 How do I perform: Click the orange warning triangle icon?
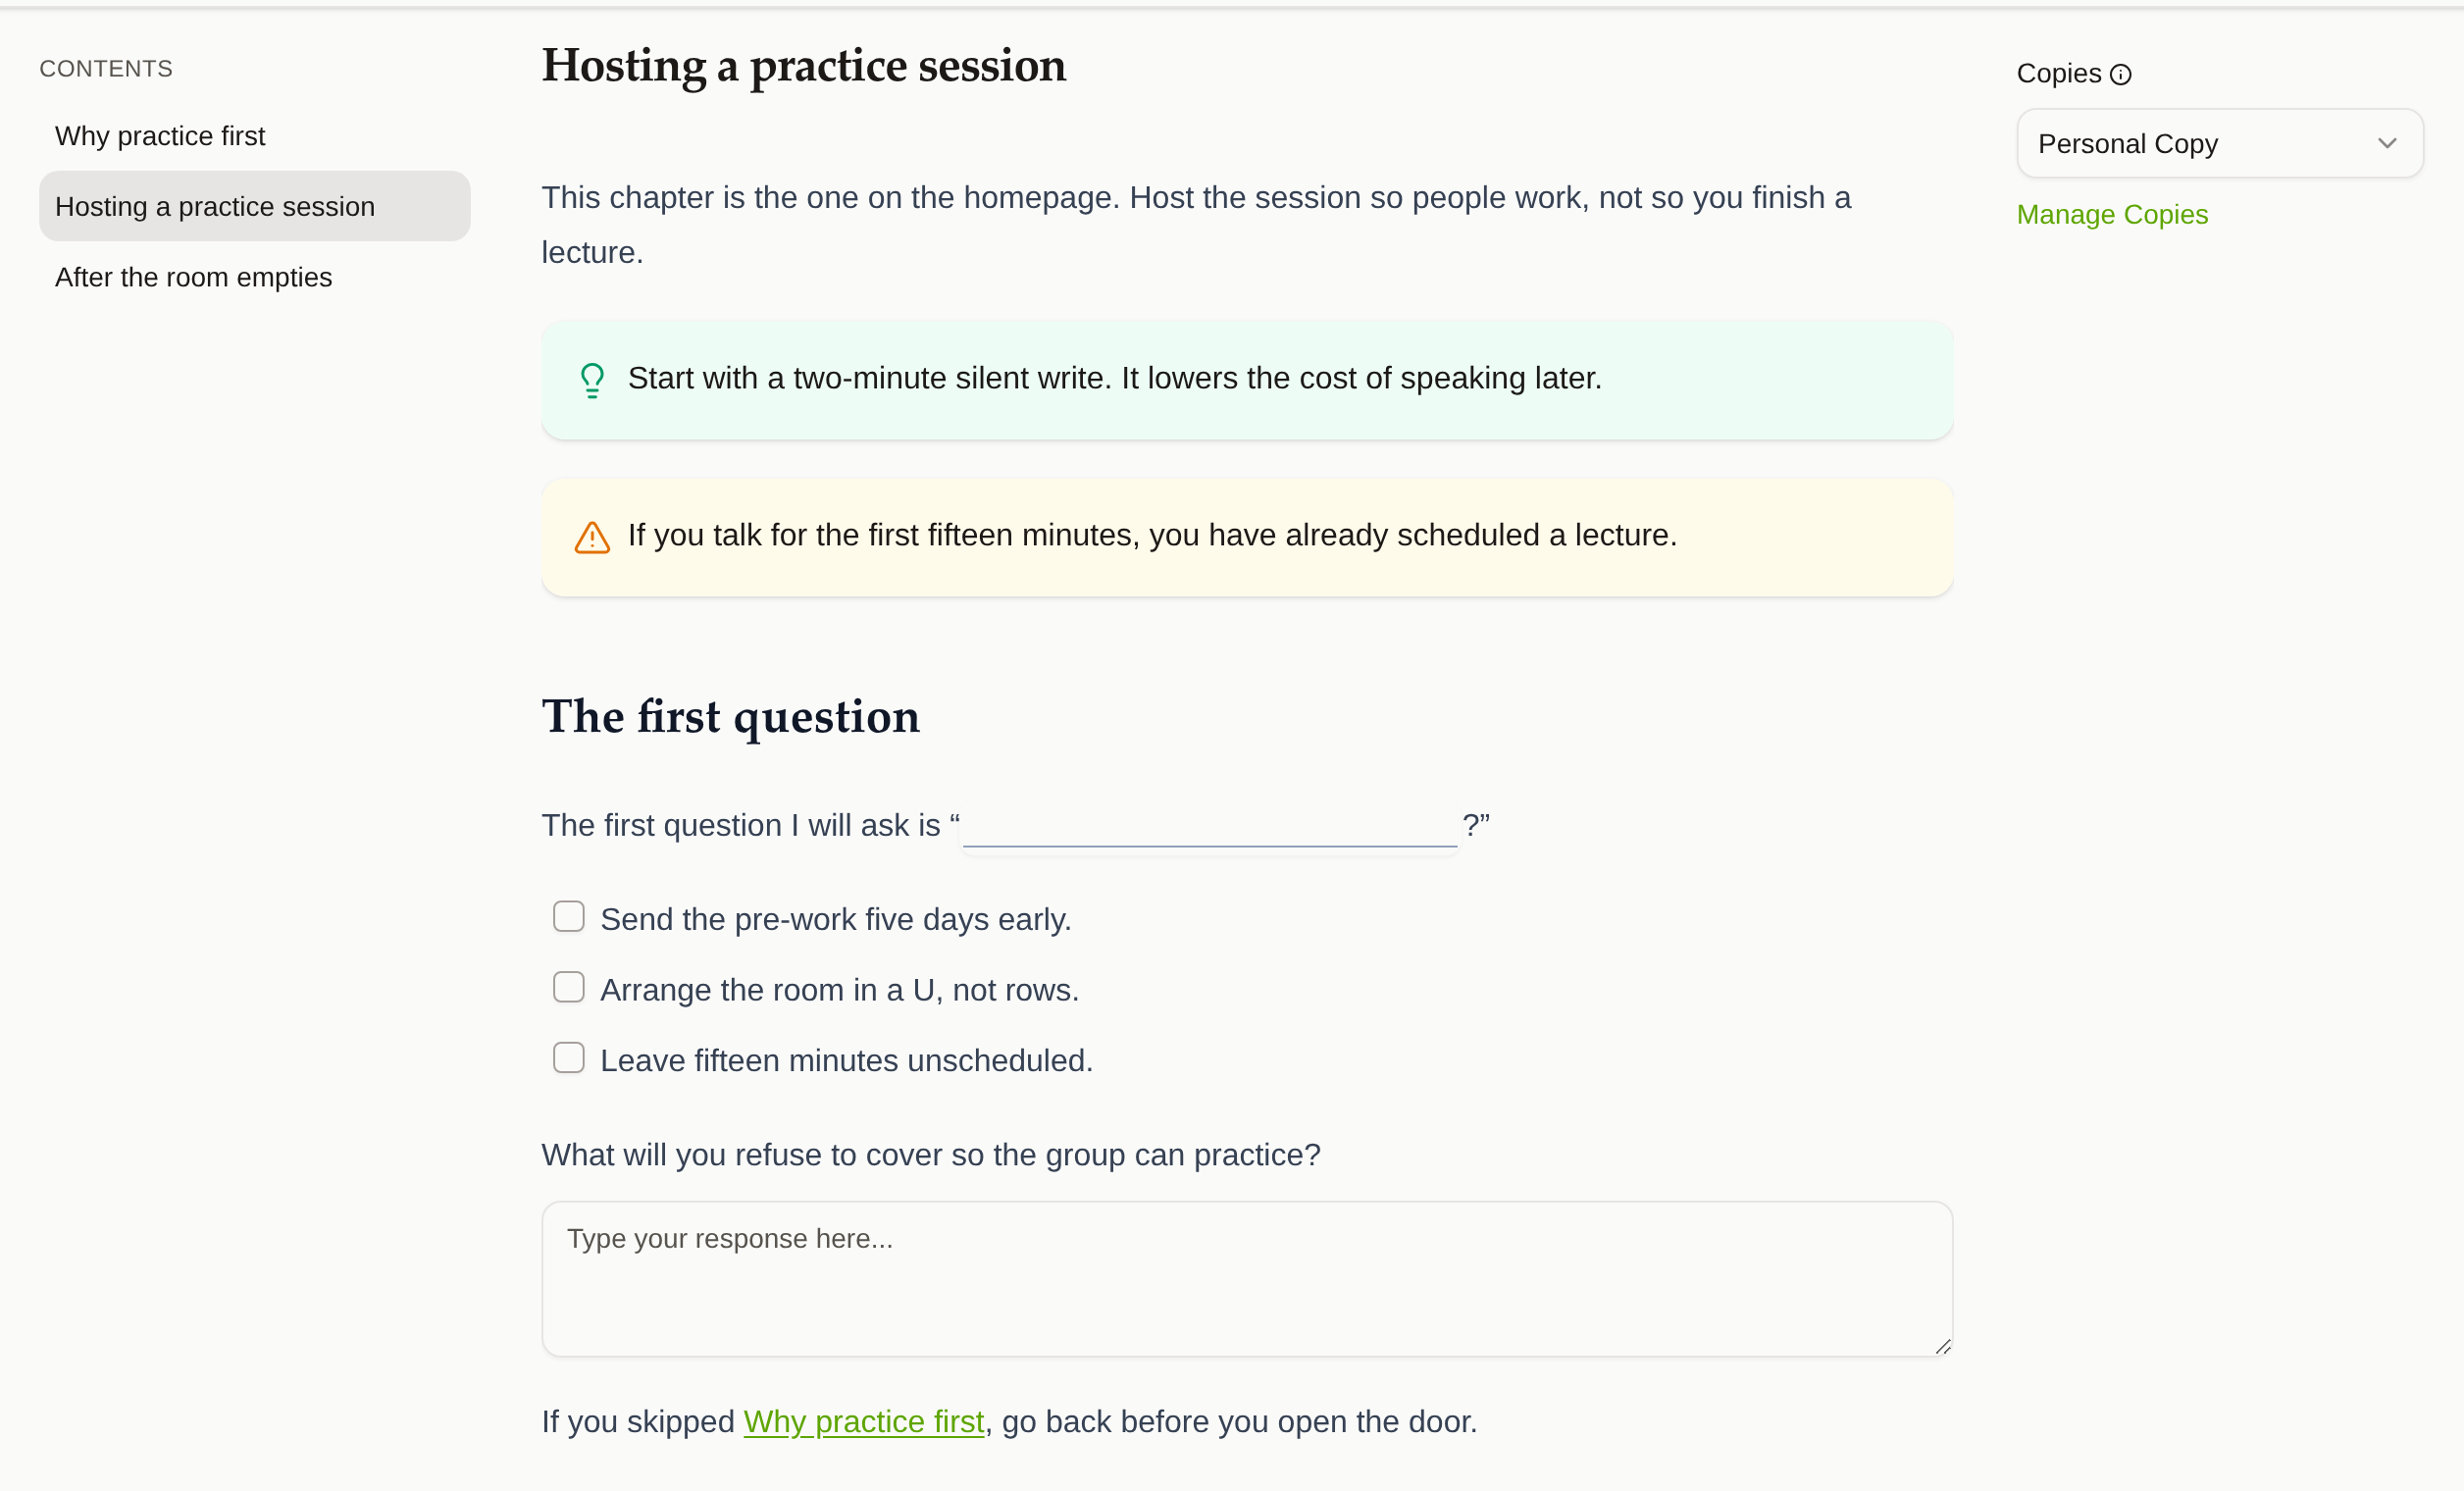pos(592,537)
